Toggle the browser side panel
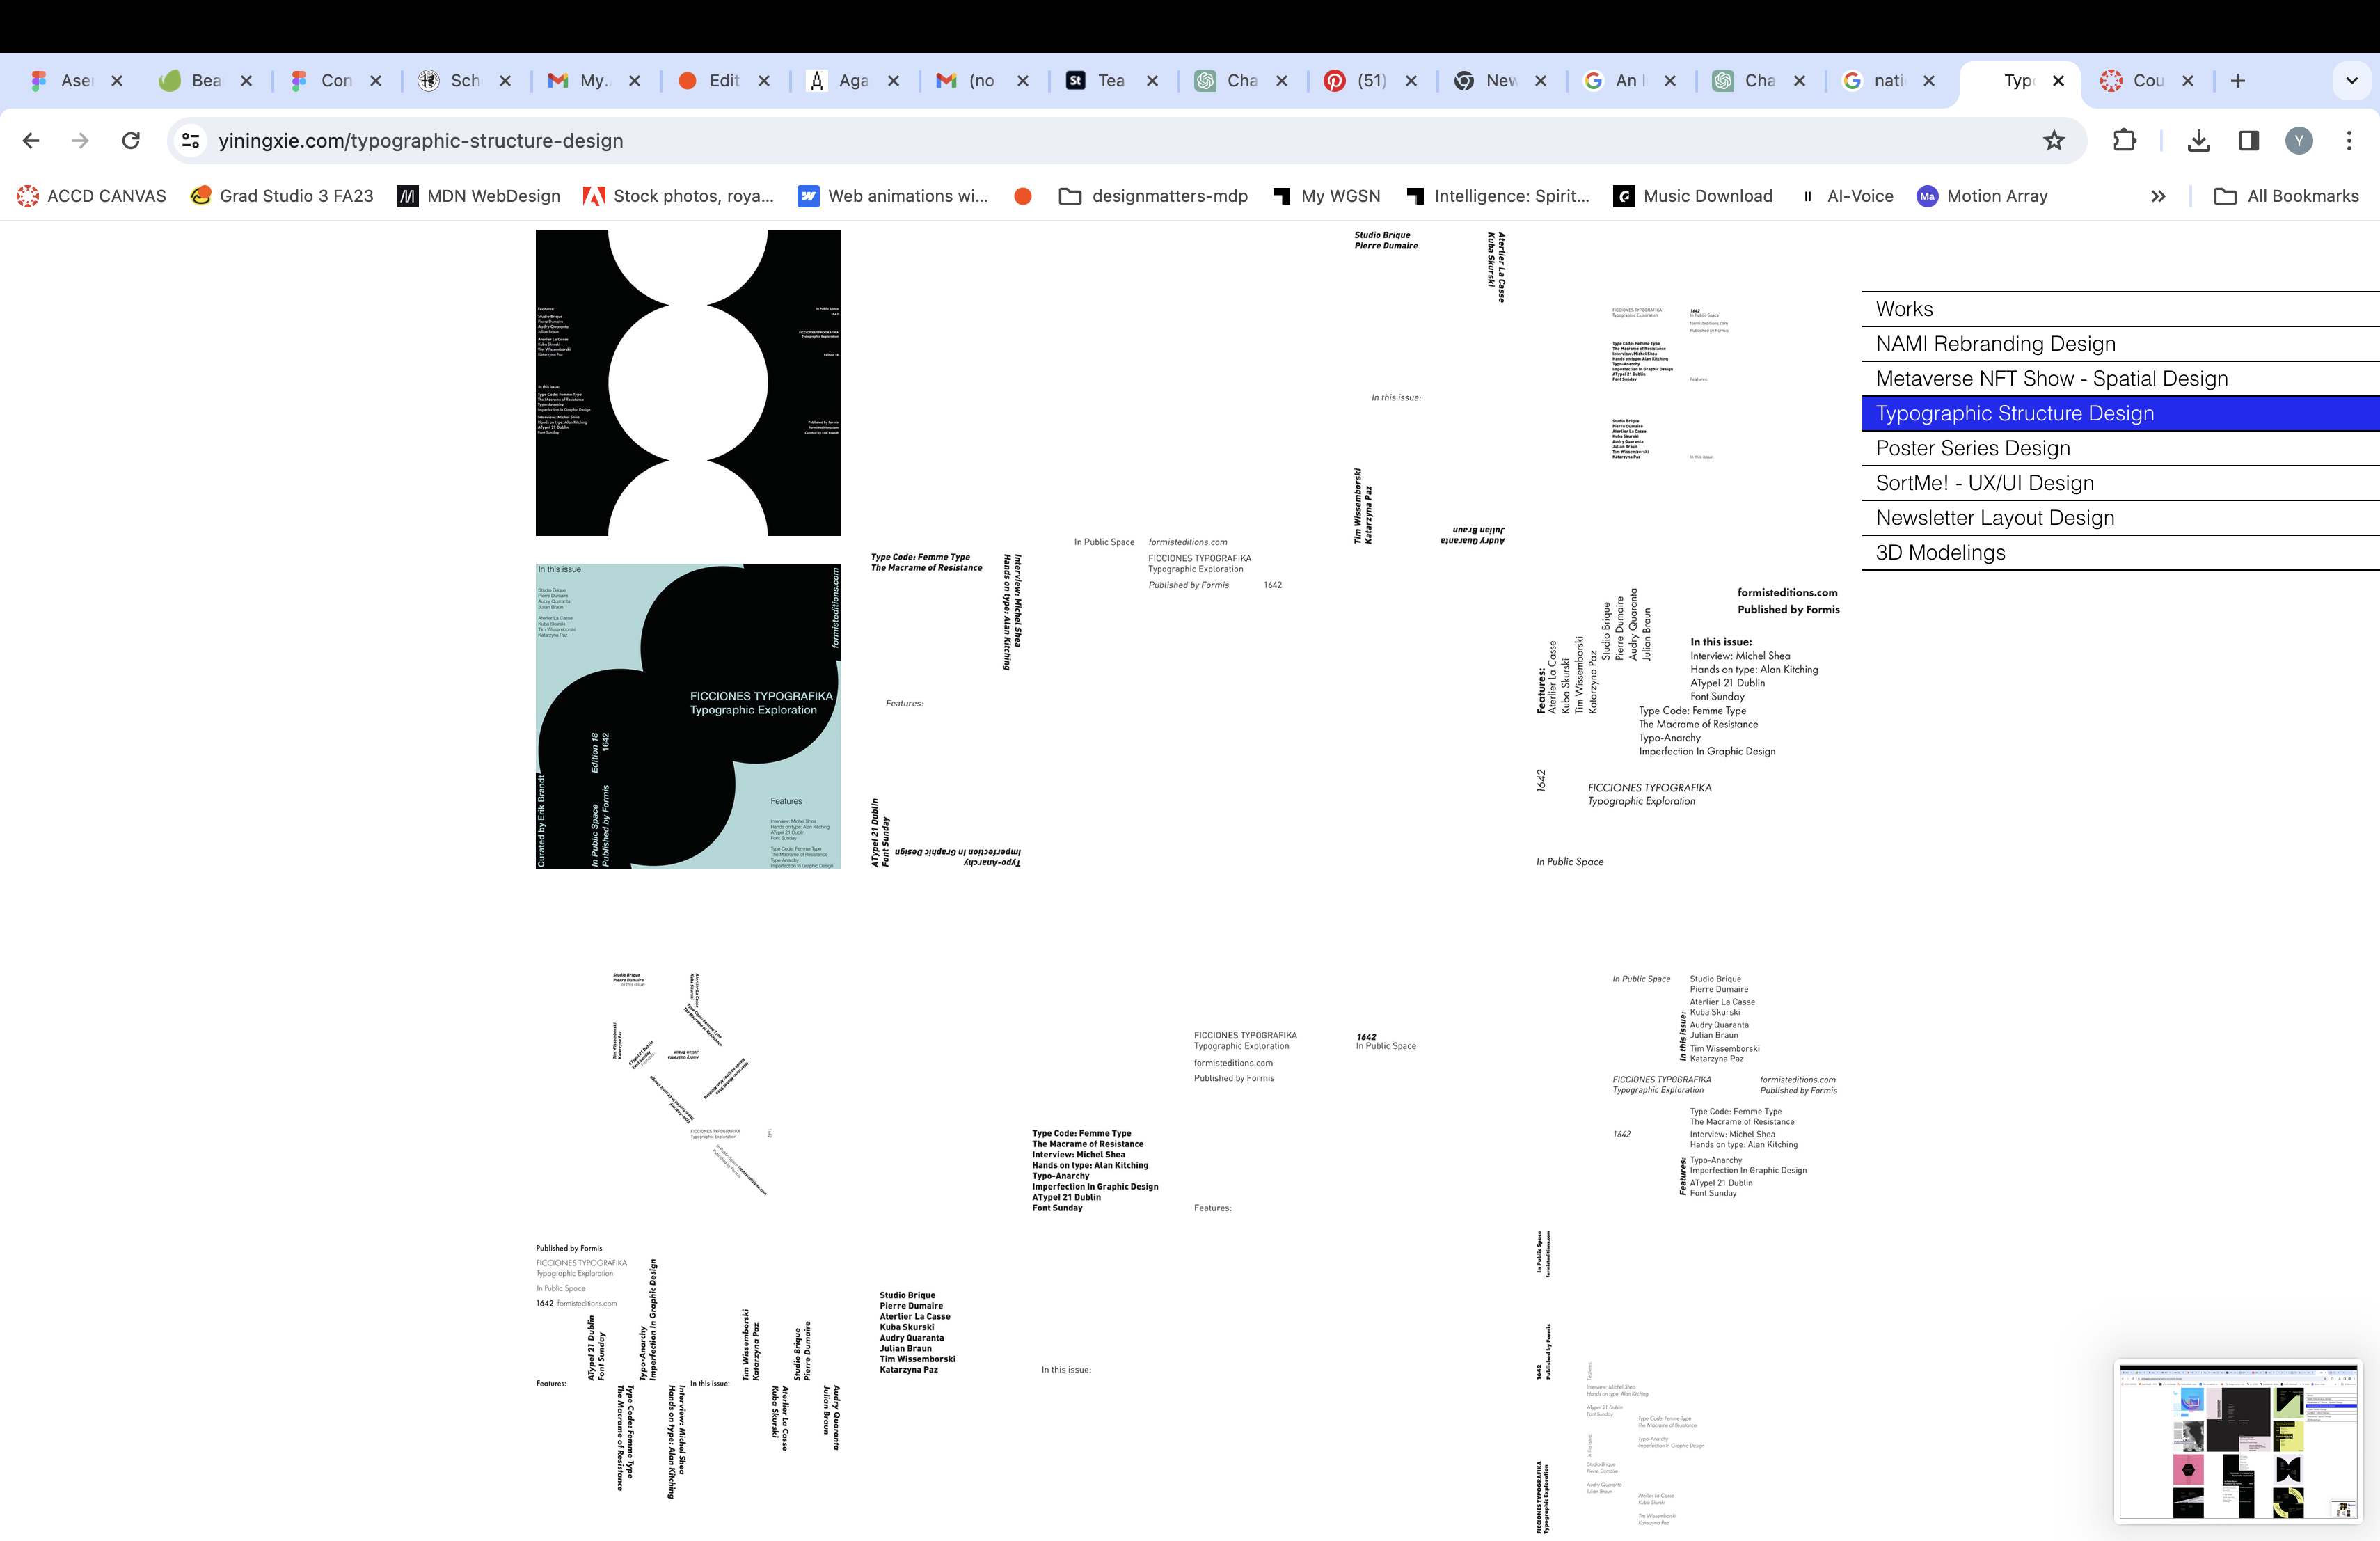Image resolution: width=2380 pixels, height=1541 pixels. (2249, 141)
